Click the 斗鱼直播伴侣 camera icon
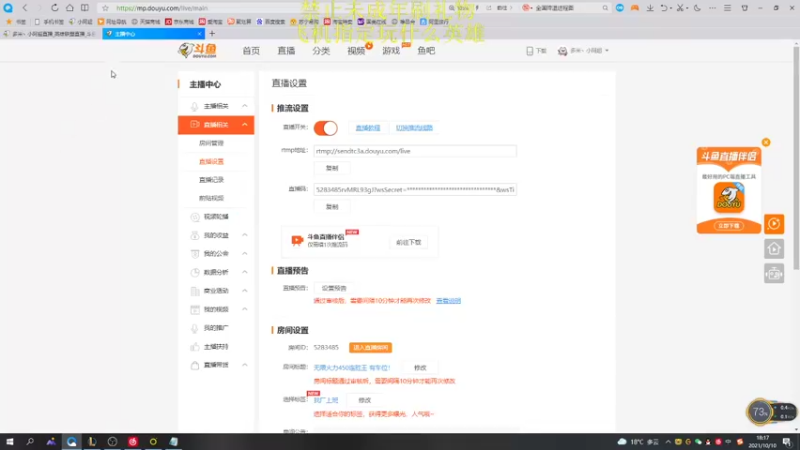The height and width of the screenshot is (450, 800). (x=297, y=240)
